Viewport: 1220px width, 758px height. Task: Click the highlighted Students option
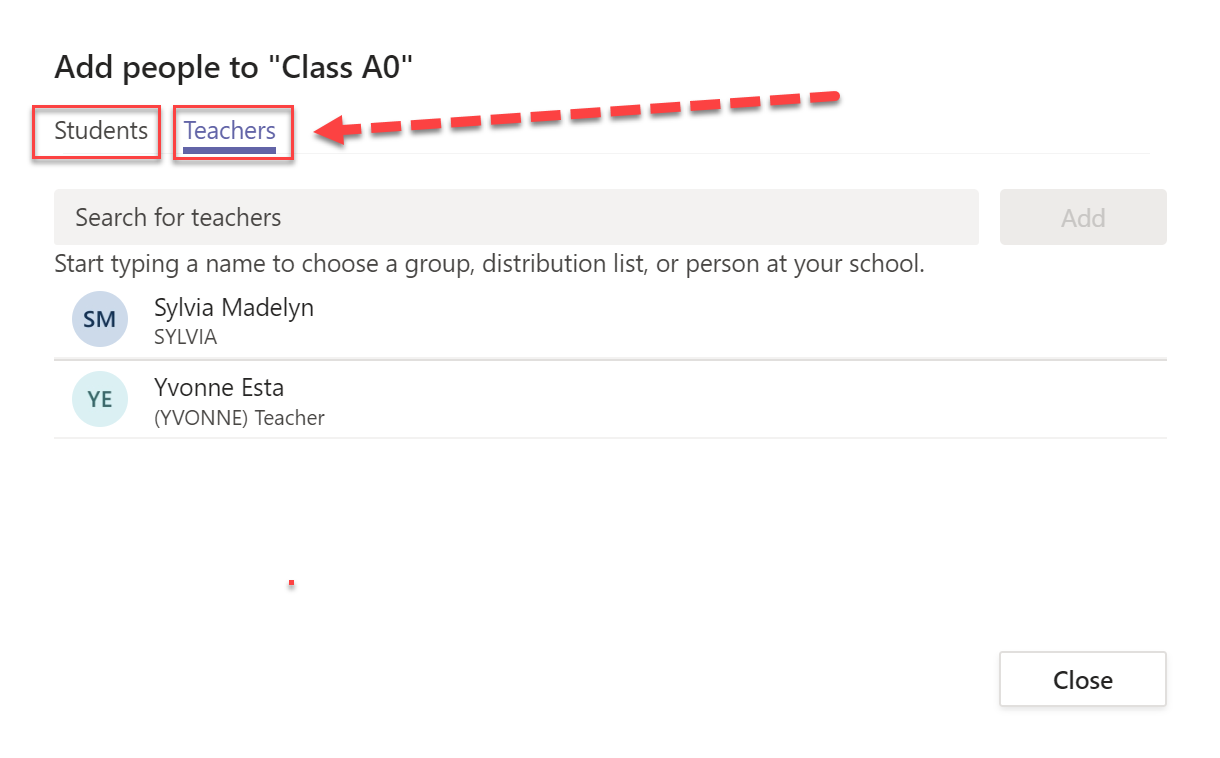click(96, 131)
